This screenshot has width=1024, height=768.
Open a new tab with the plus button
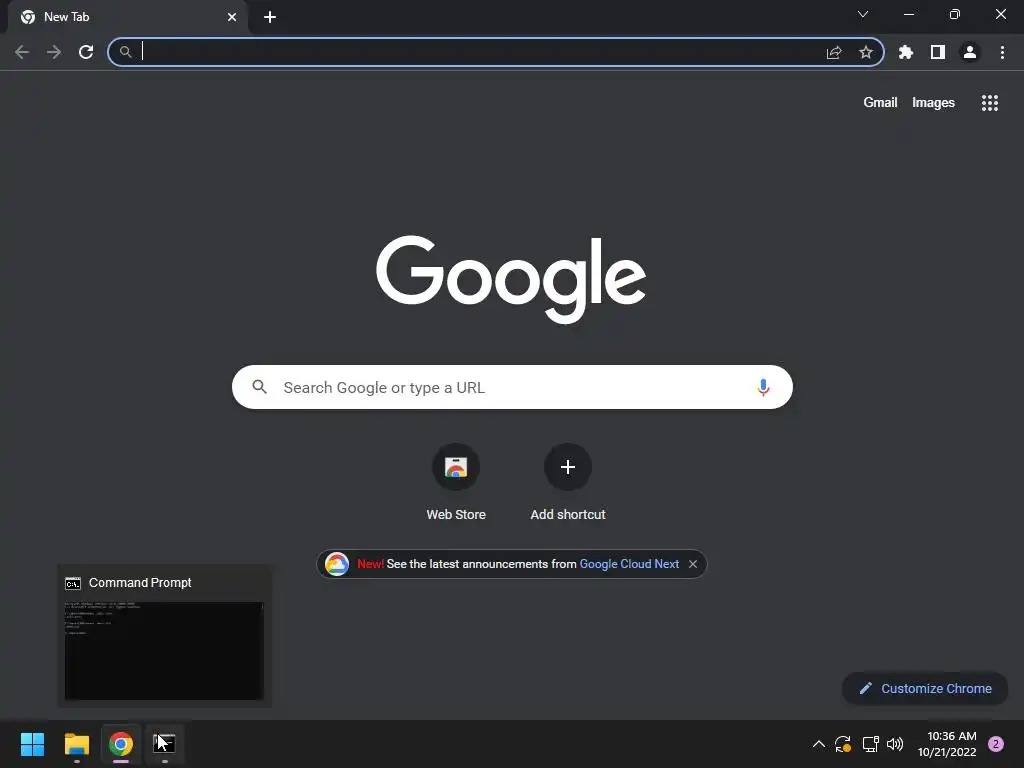[x=270, y=17]
